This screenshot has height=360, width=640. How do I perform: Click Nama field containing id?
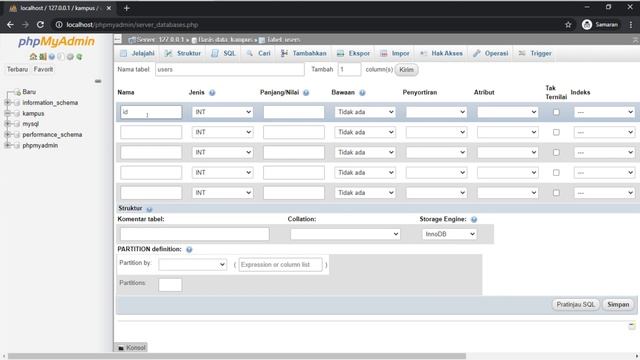point(151,112)
